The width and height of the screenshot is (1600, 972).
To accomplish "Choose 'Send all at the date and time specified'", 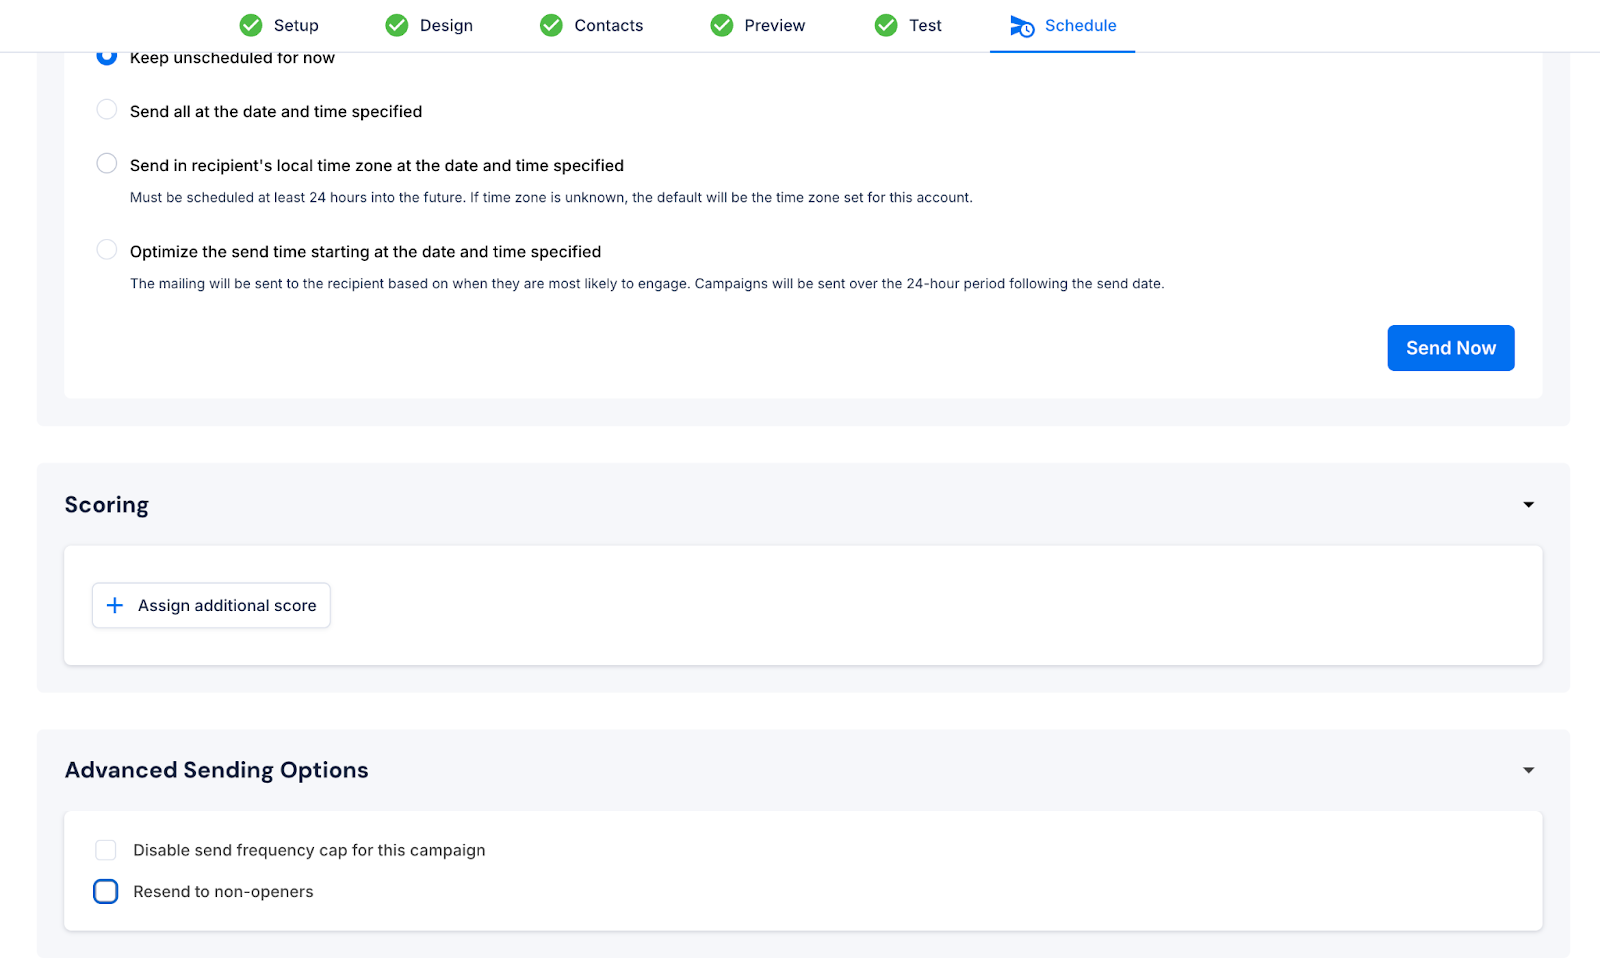I will pyautogui.click(x=107, y=110).
